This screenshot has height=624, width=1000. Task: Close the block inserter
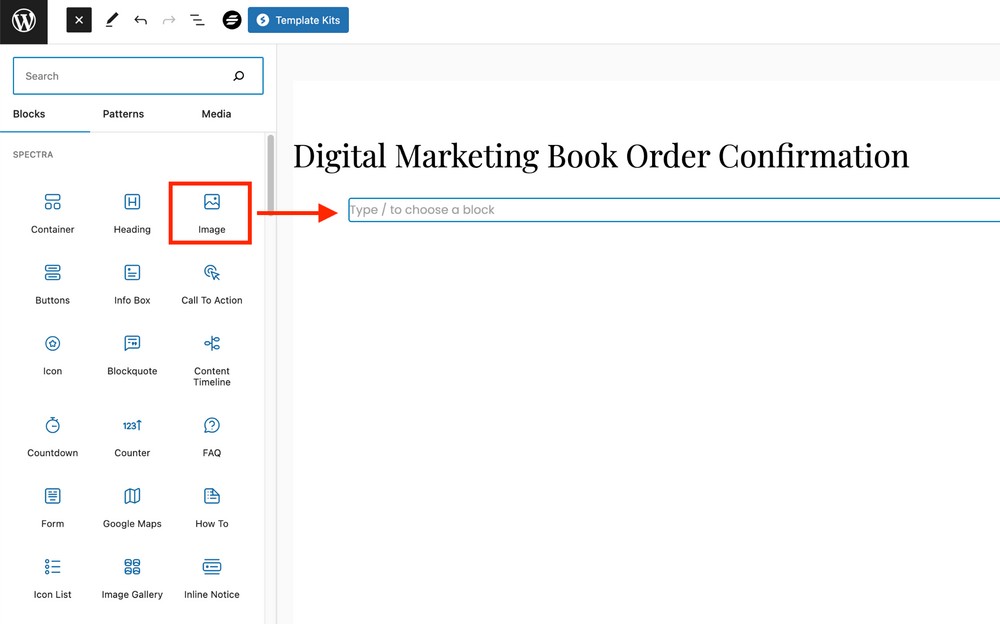coord(78,19)
